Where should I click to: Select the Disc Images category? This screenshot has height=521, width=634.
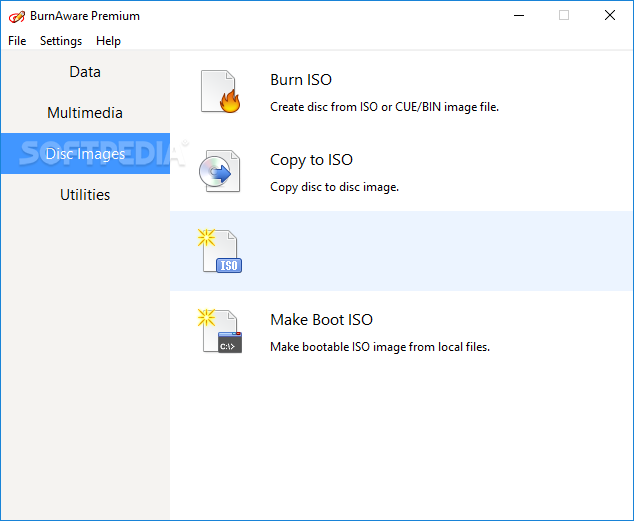85,154
